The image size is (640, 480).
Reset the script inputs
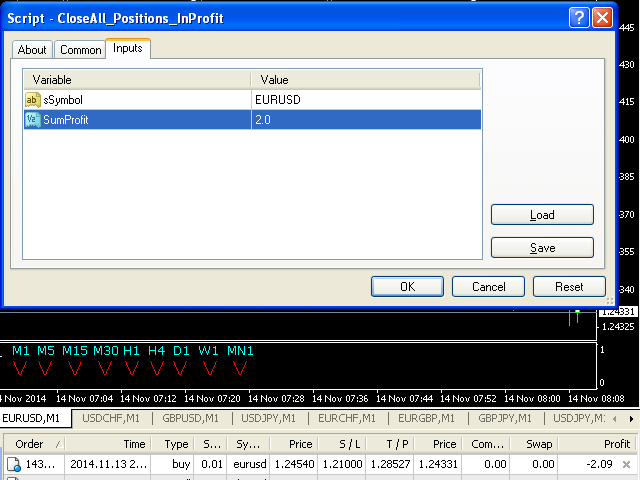[x=569, y=287]
